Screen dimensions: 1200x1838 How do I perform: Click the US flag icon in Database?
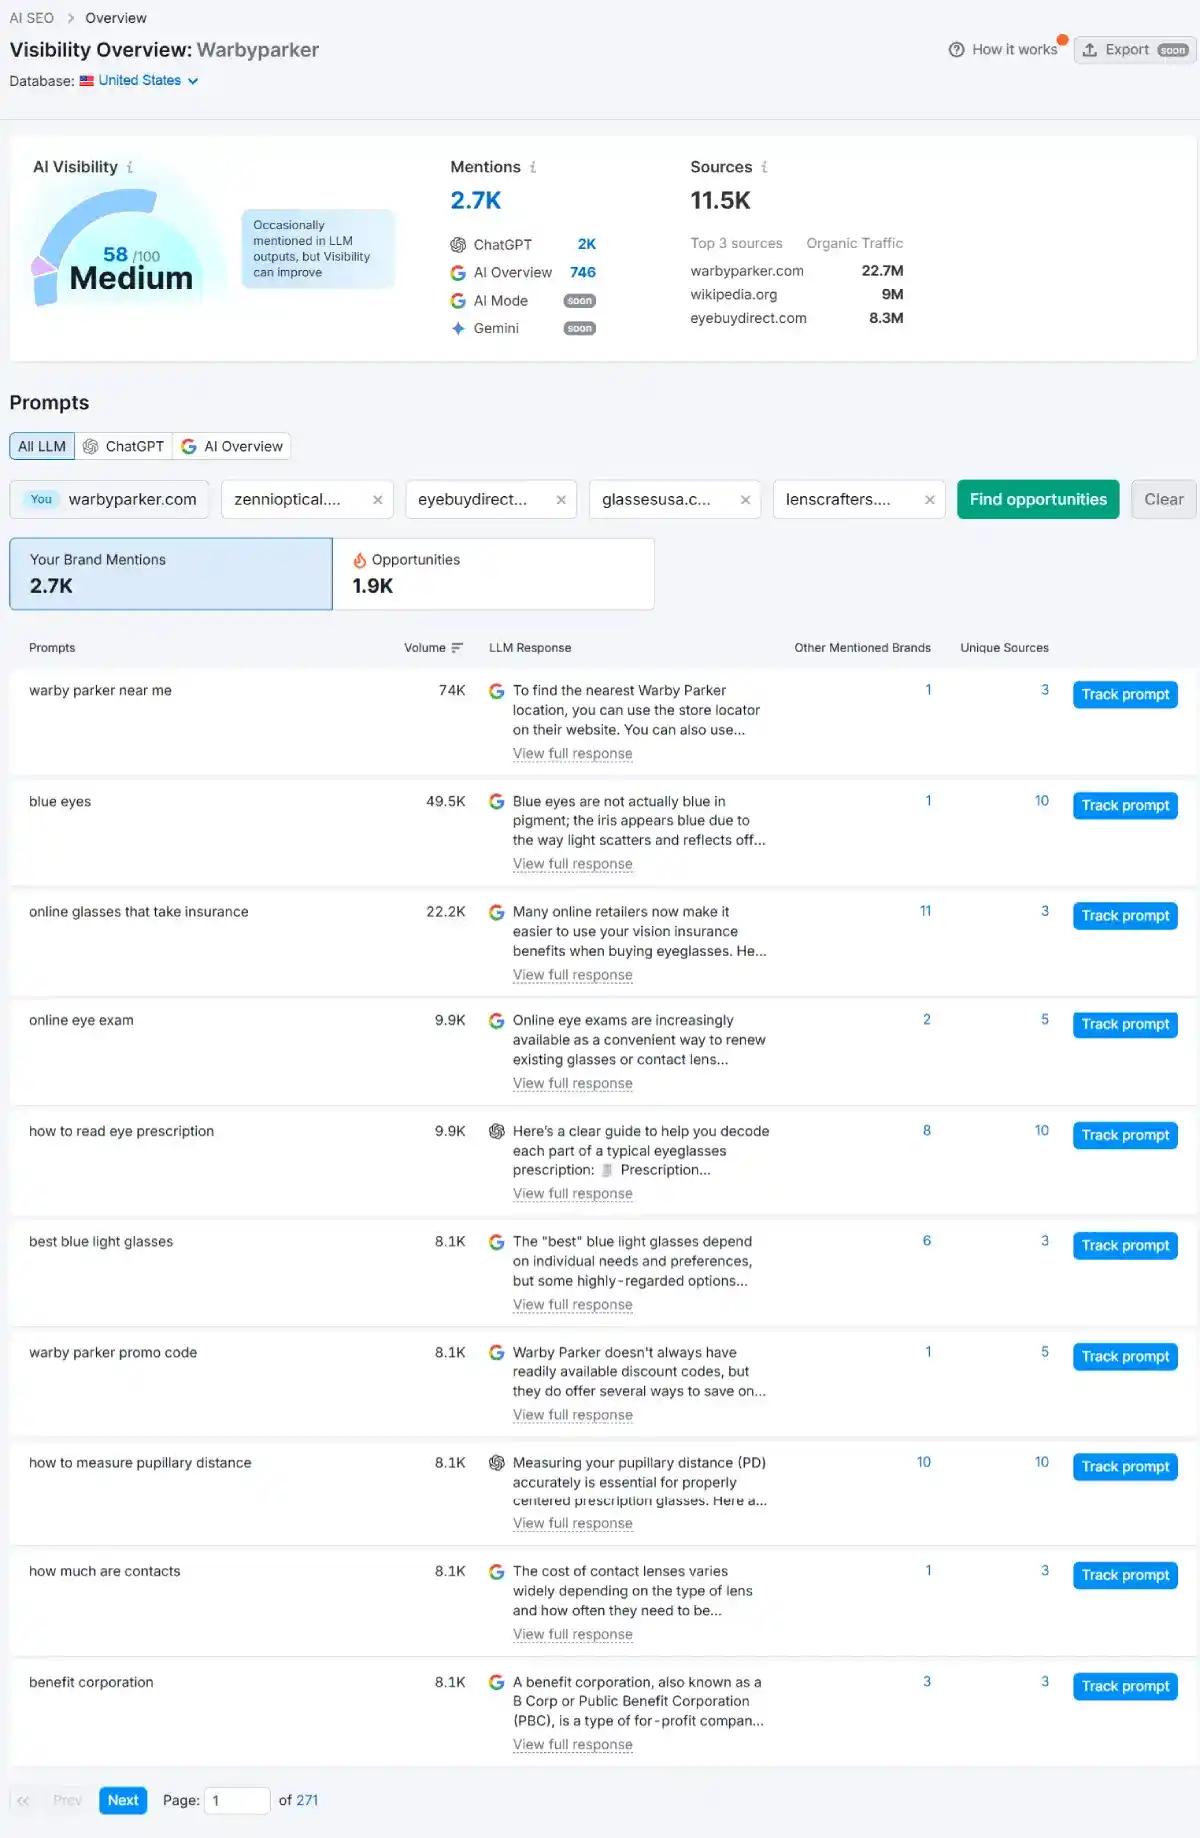click(87, 81)
